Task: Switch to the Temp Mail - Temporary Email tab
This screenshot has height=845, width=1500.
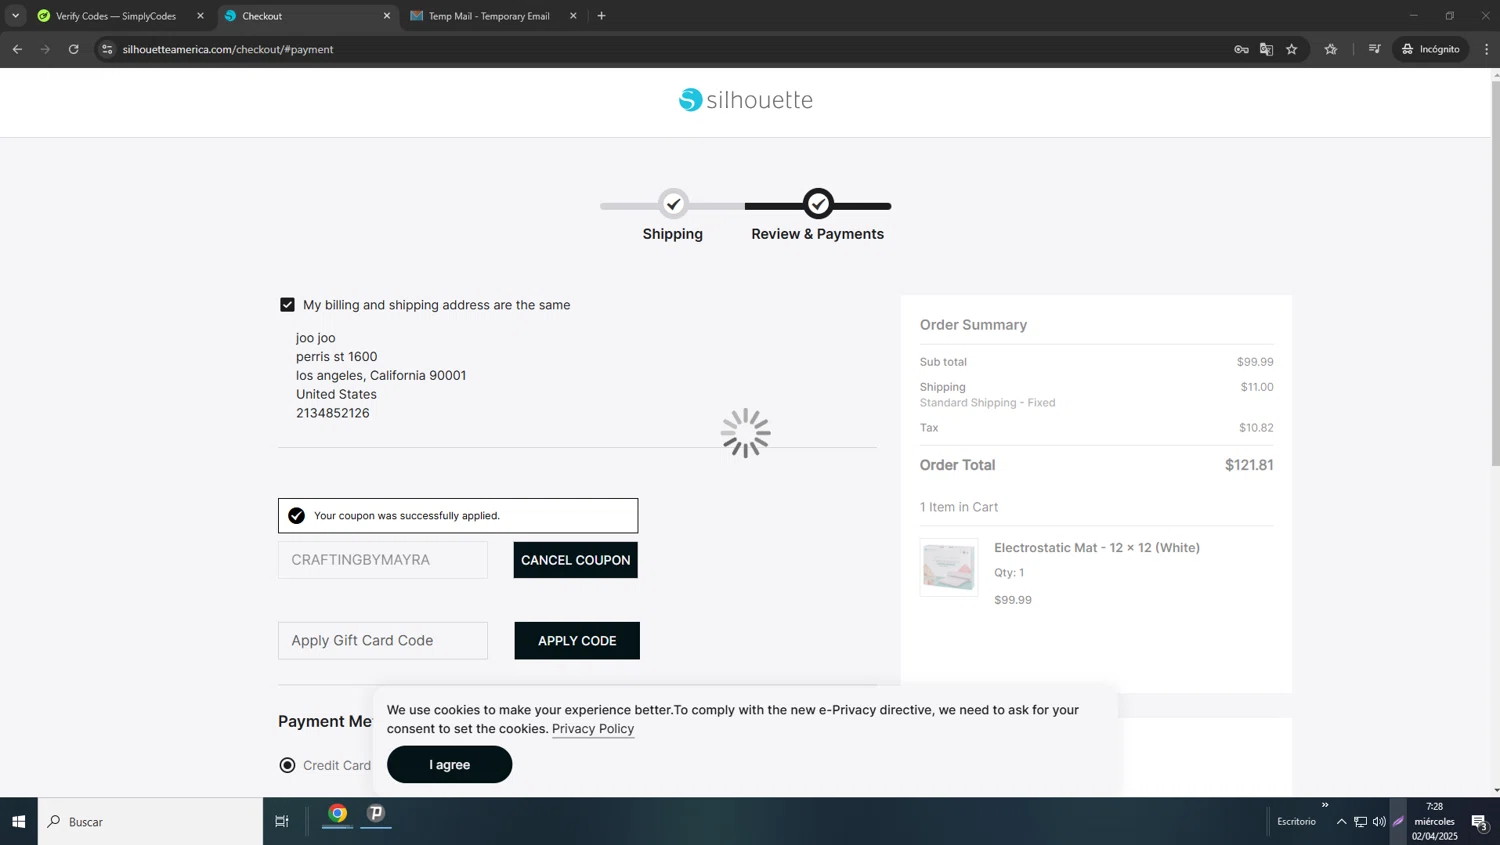Action: click(489, 16)
